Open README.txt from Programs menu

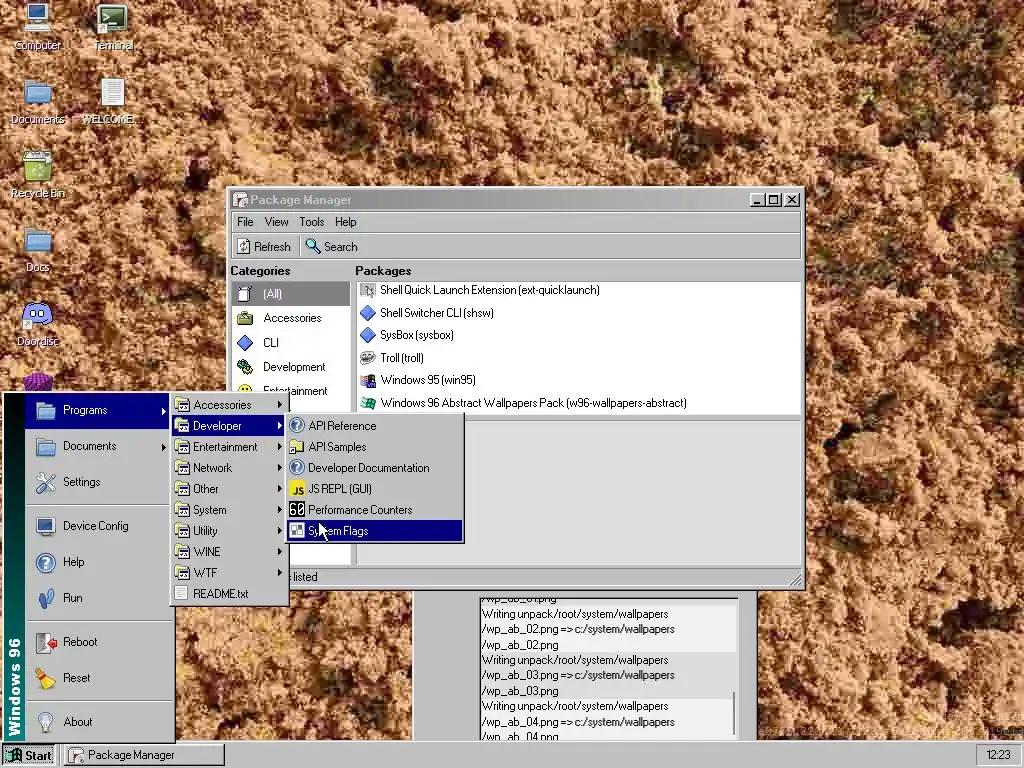tap(229, 594)
